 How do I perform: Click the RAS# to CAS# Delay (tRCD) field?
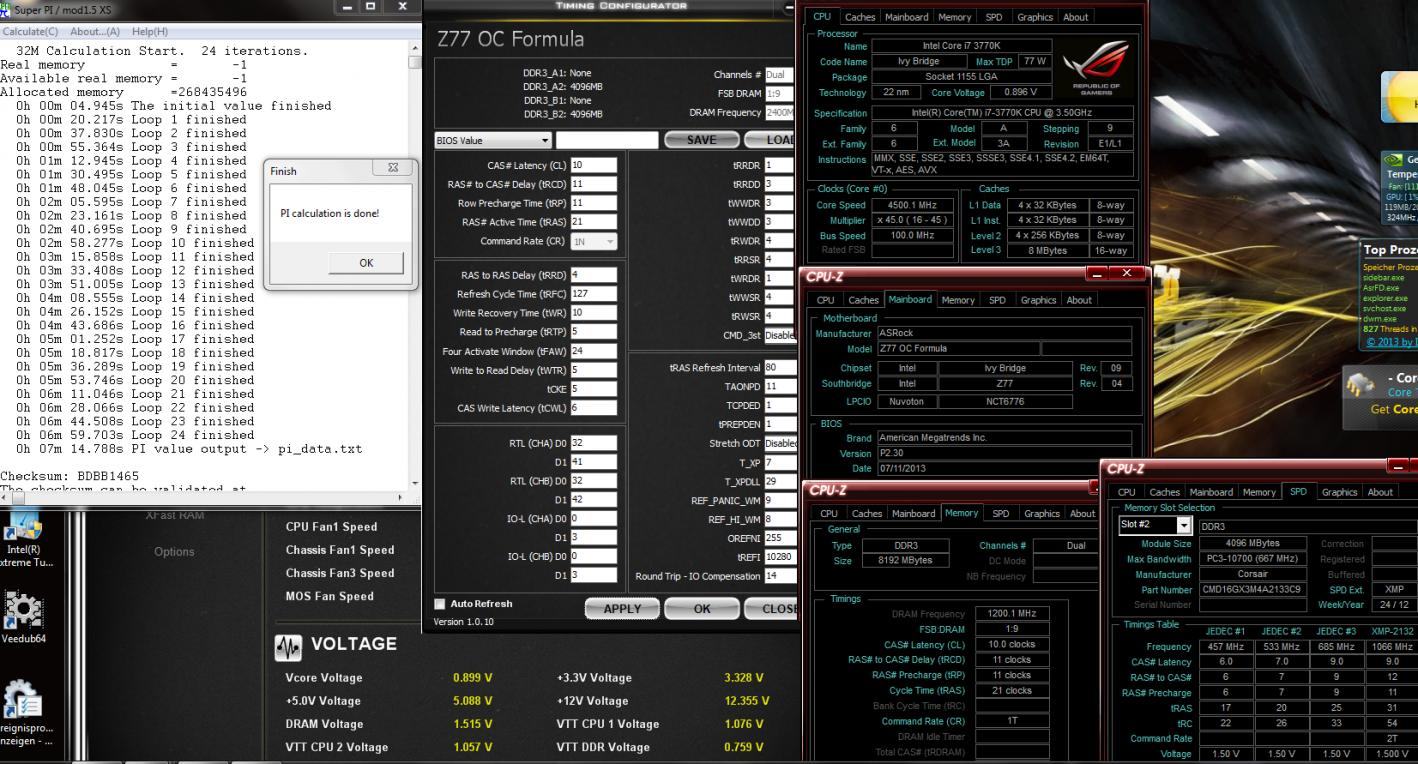(594, 184)
